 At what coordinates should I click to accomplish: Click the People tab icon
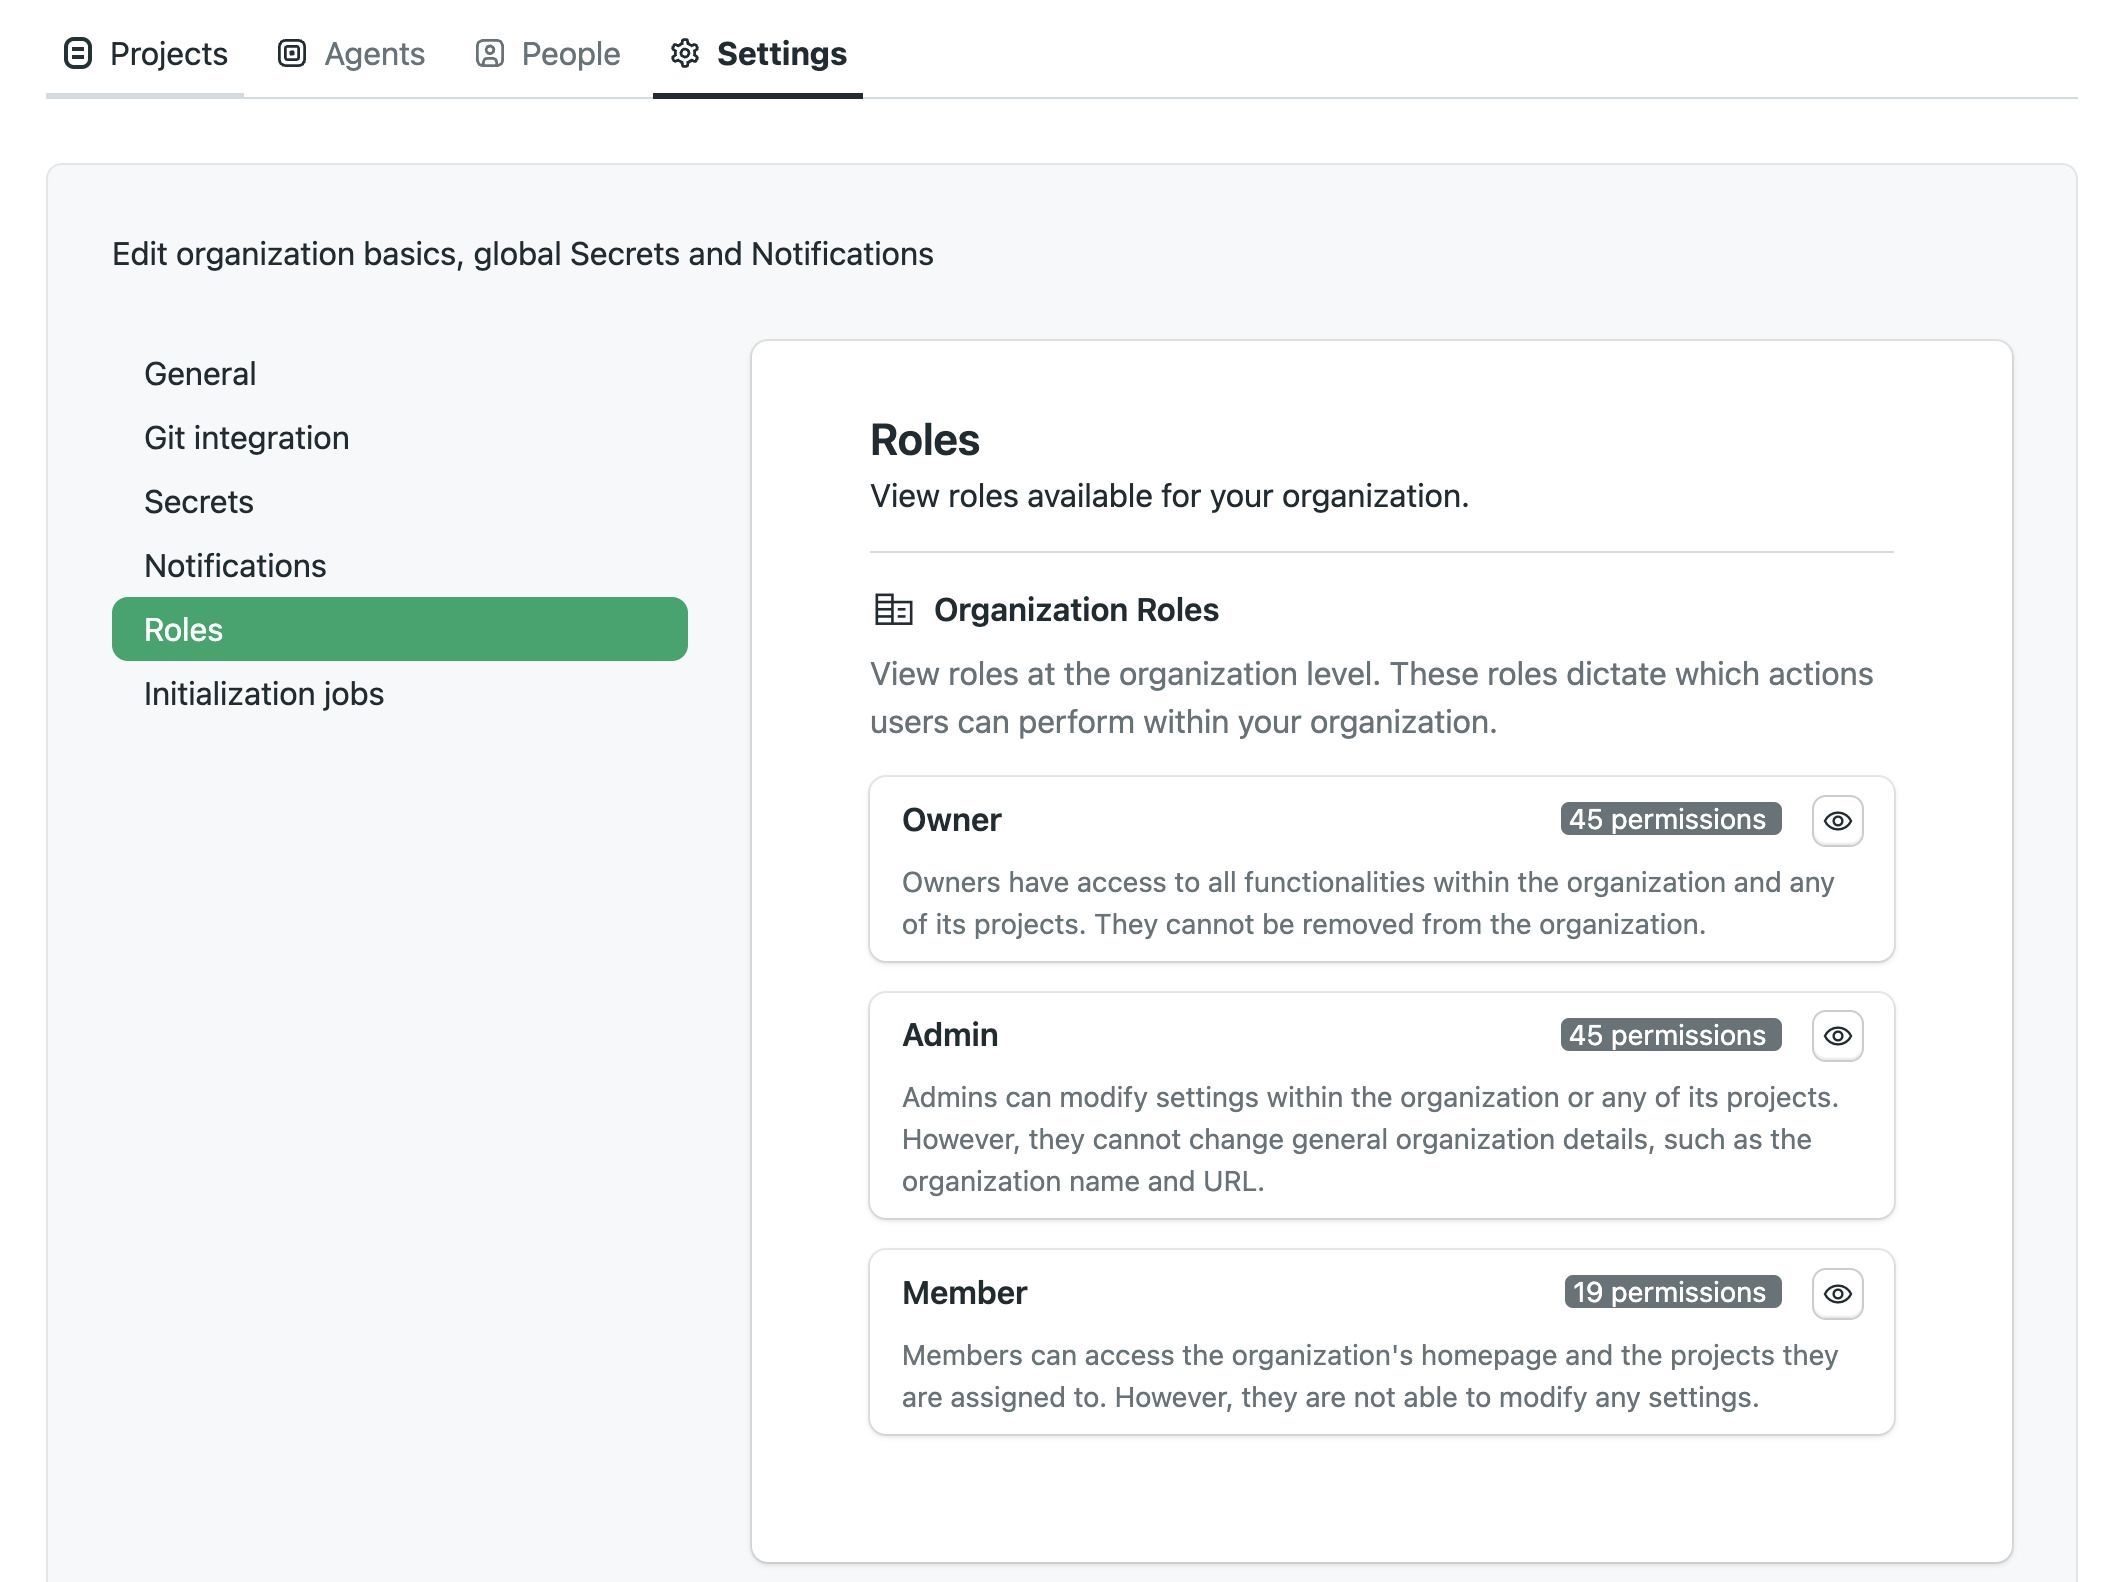click(489, 53)
